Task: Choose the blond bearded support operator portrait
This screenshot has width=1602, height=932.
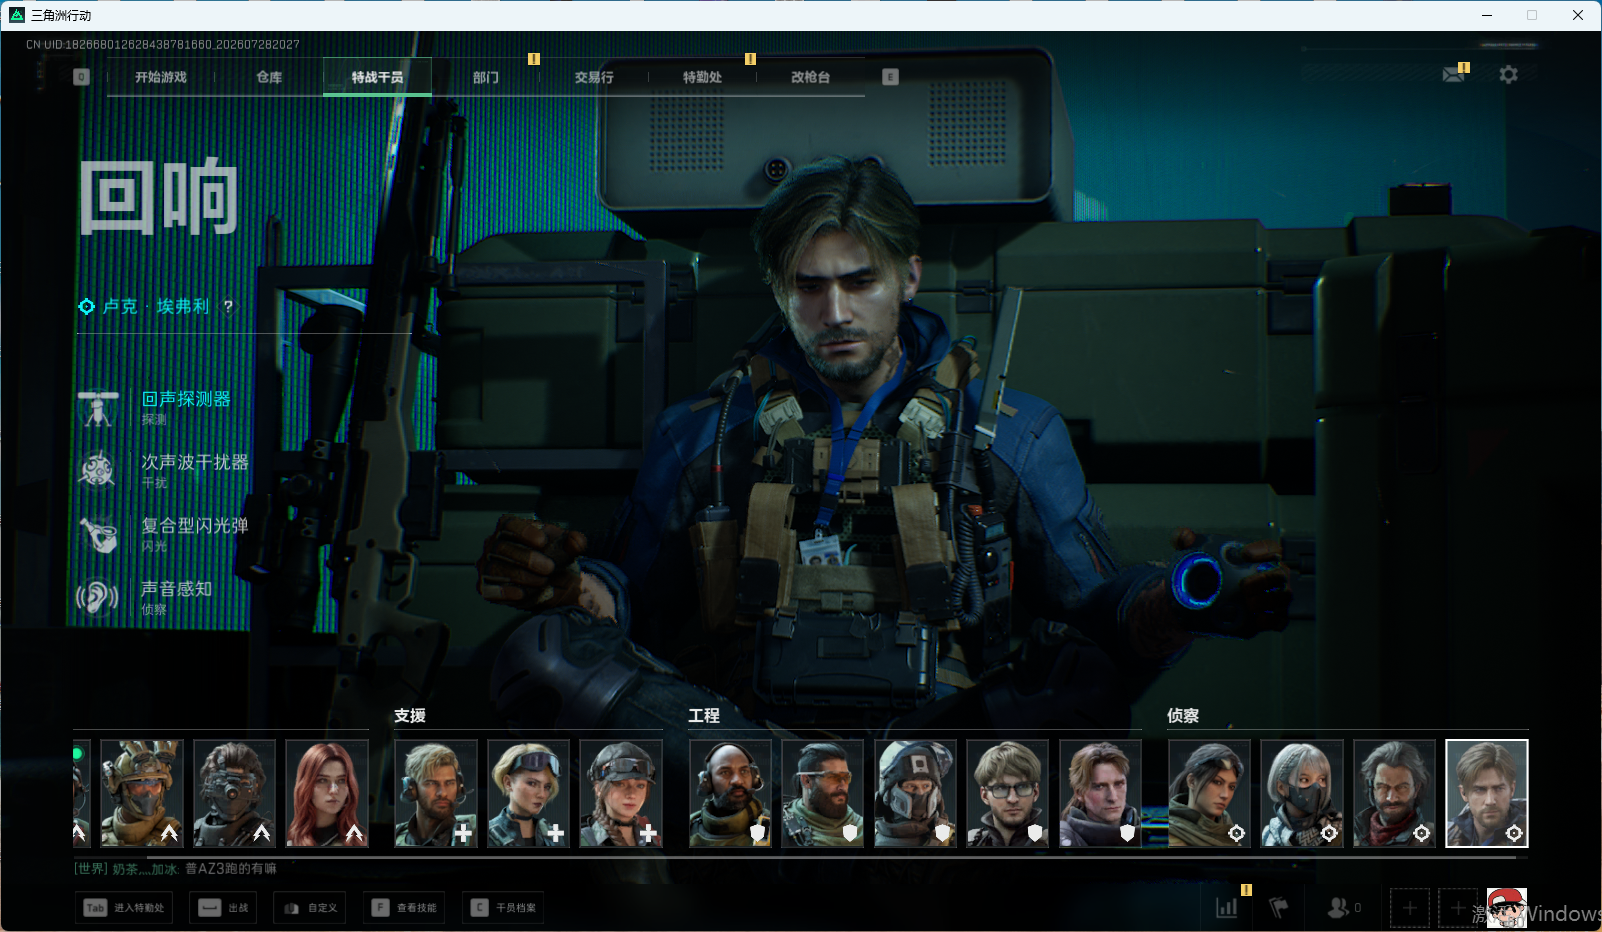Action: tap(436, 794)
